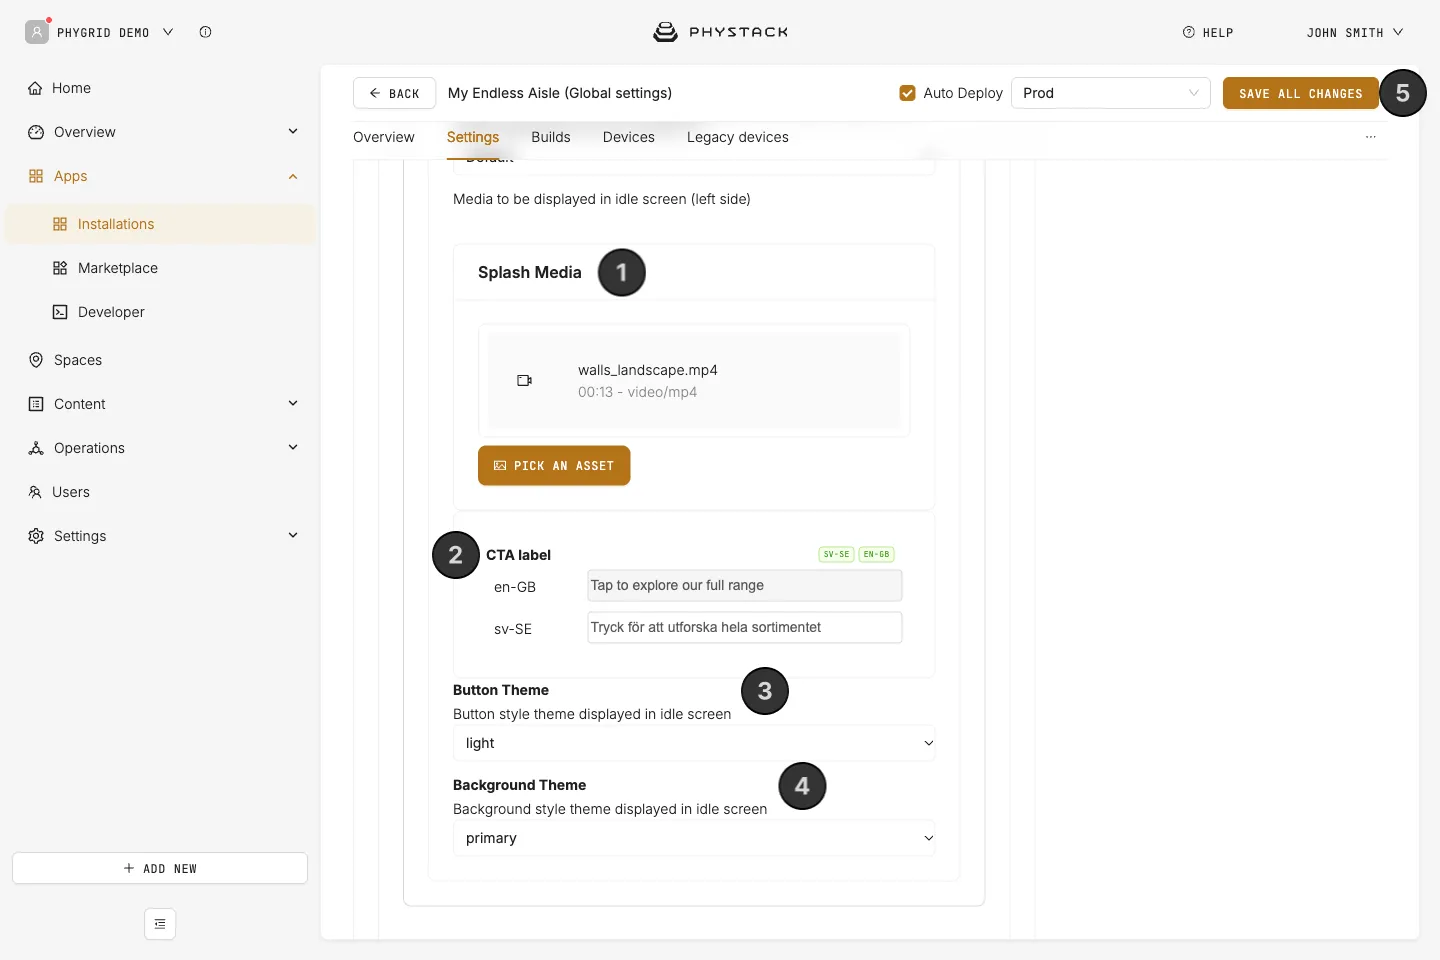Click the Overview gauge icon

tap(36, 132)
